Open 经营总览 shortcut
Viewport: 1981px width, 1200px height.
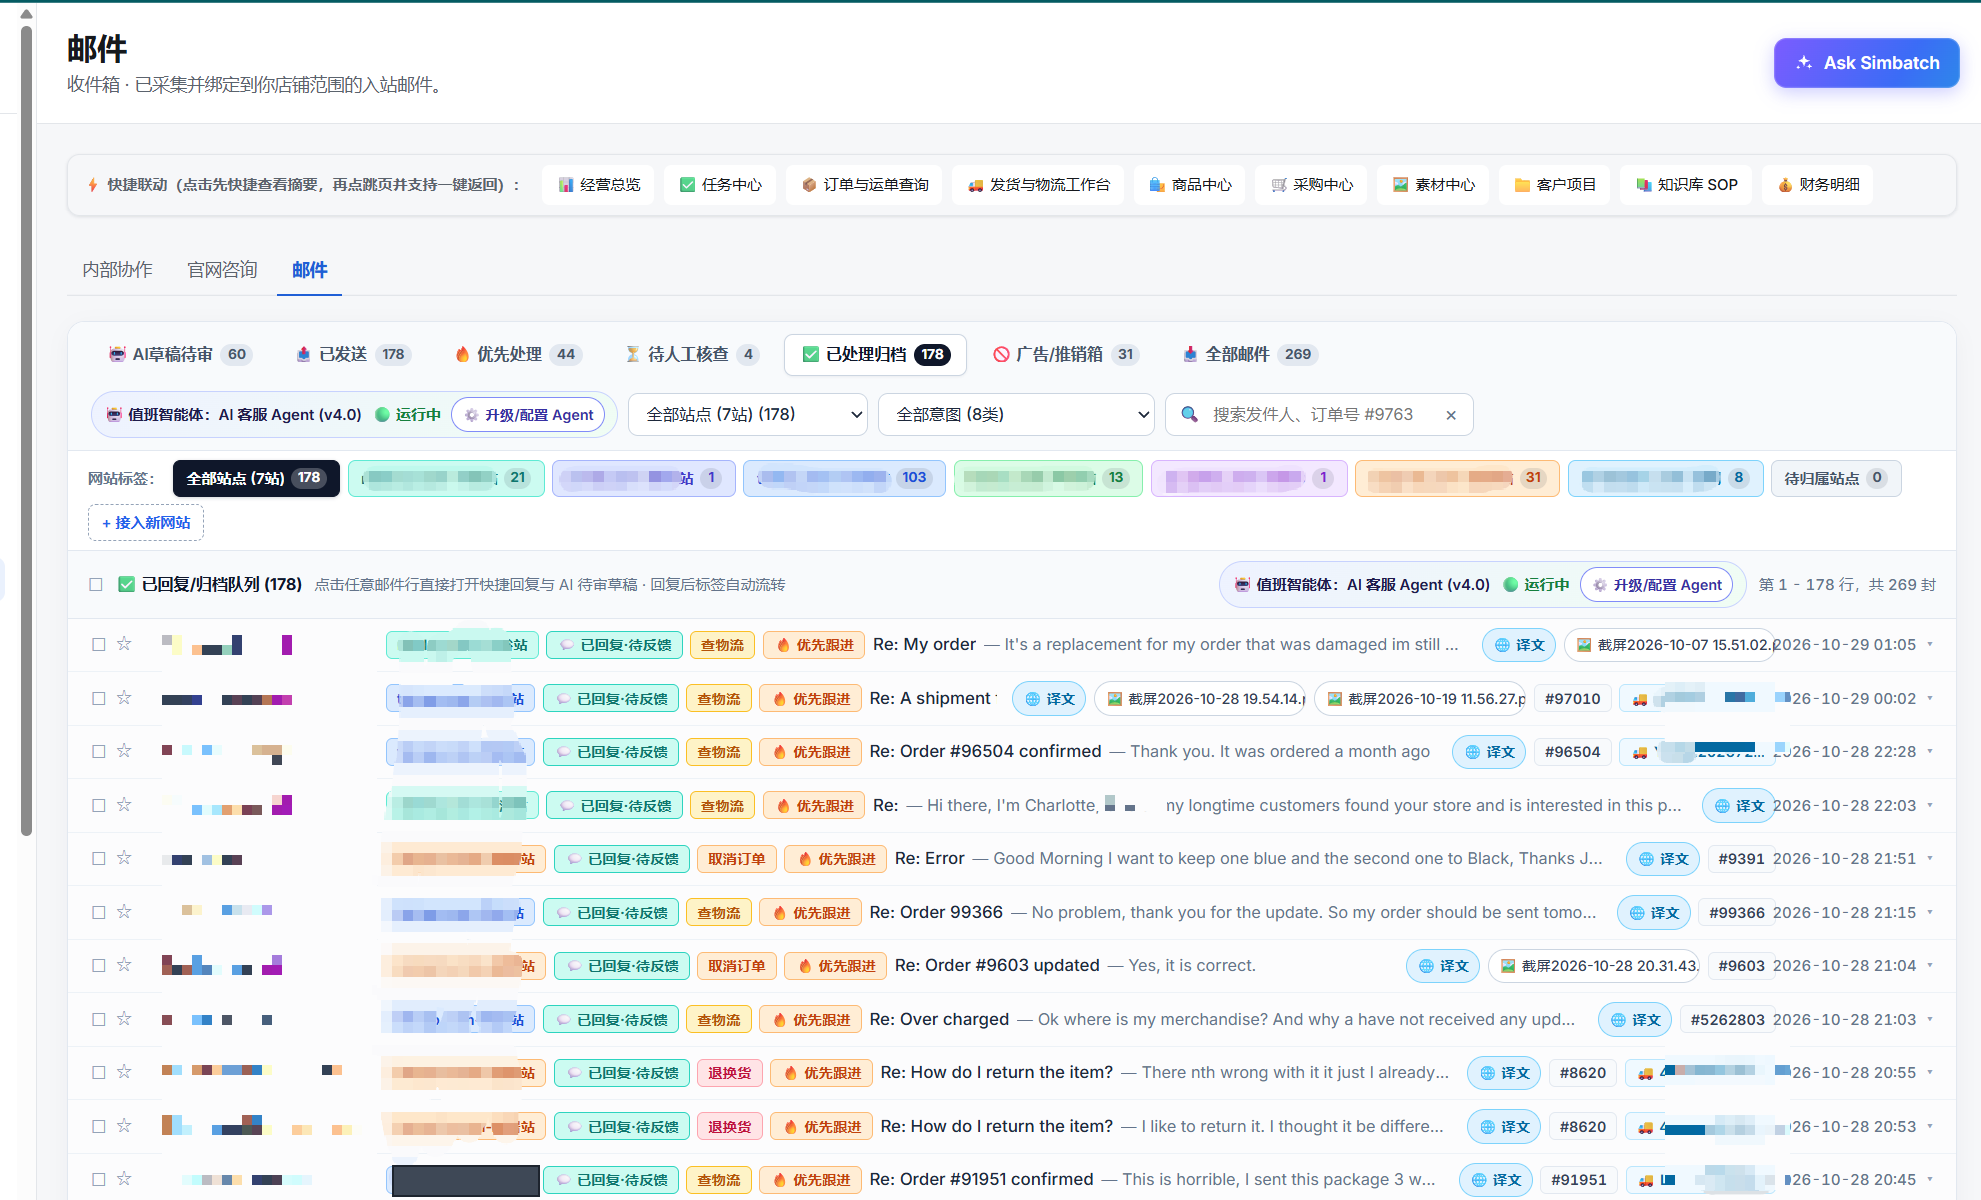[599, 185]
